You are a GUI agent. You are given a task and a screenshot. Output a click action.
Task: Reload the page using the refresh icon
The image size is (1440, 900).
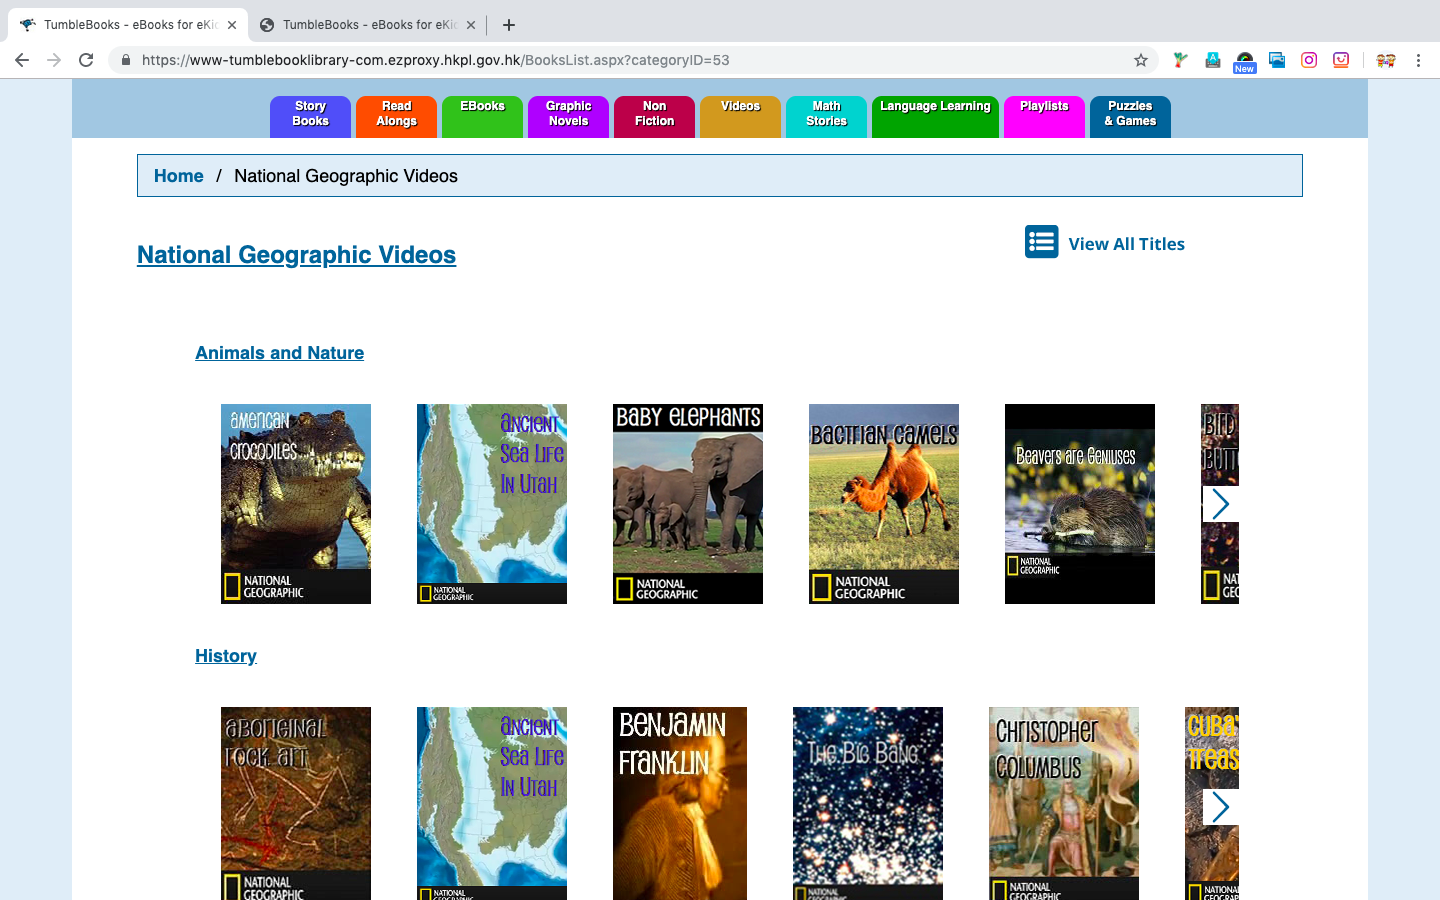tap(86, 60)
